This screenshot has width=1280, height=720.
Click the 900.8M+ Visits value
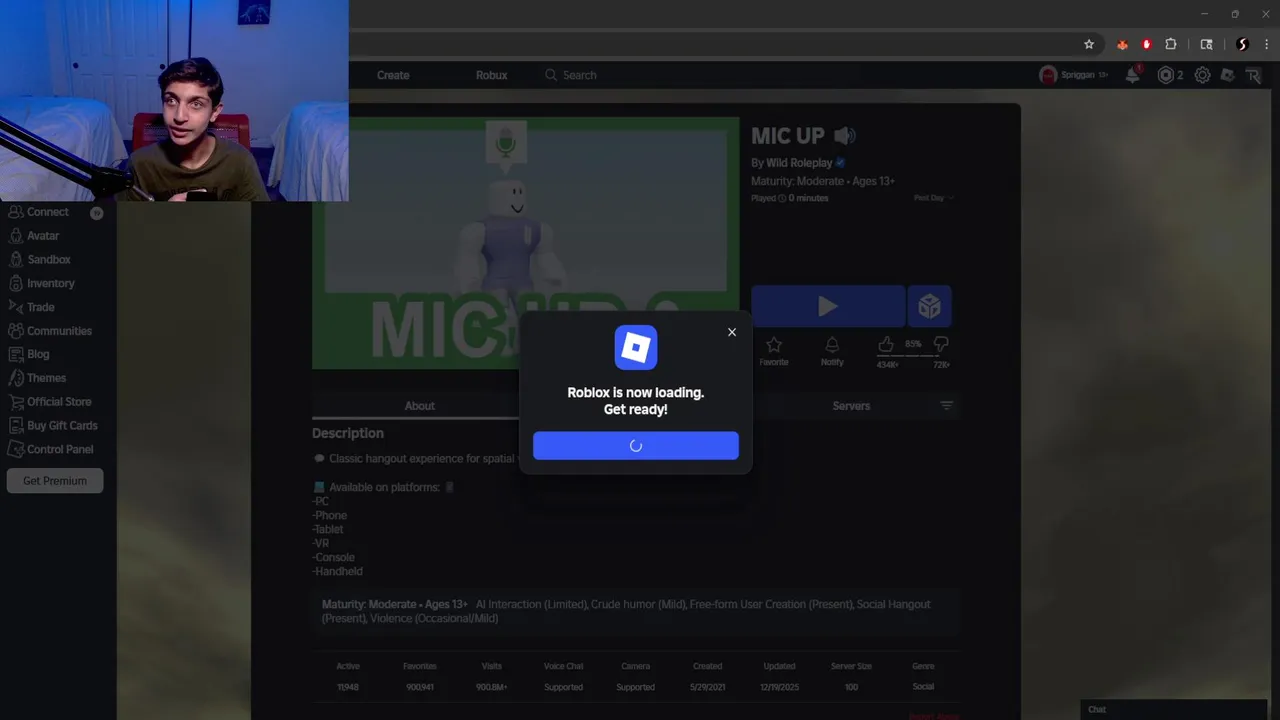491,687
